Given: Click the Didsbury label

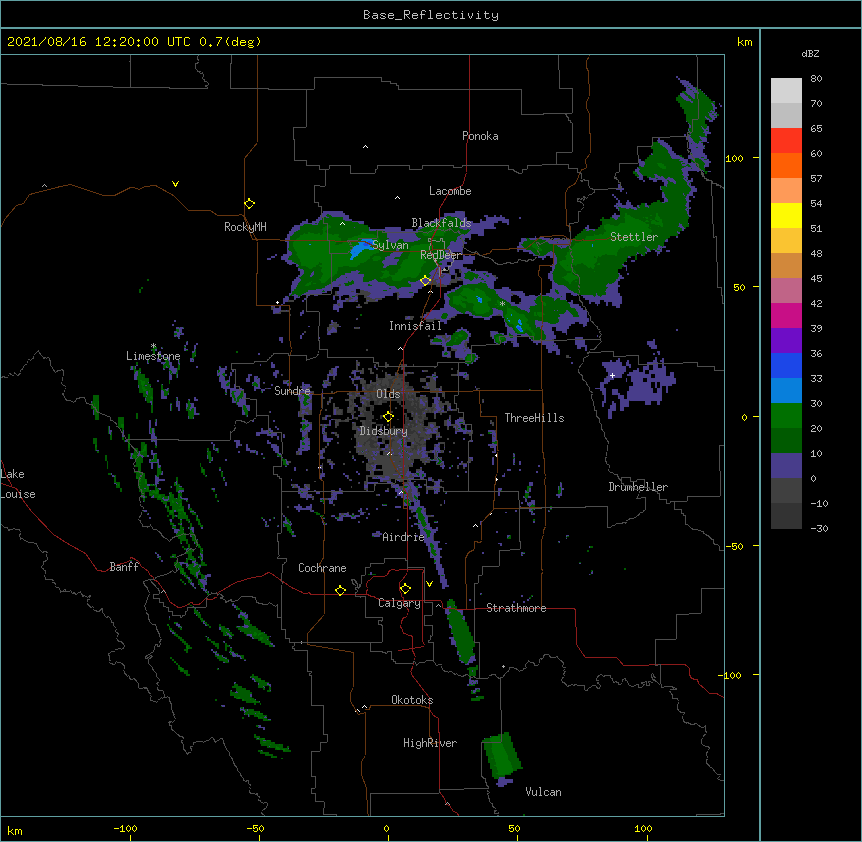Looking at the screenshot, I should [383, 431].
